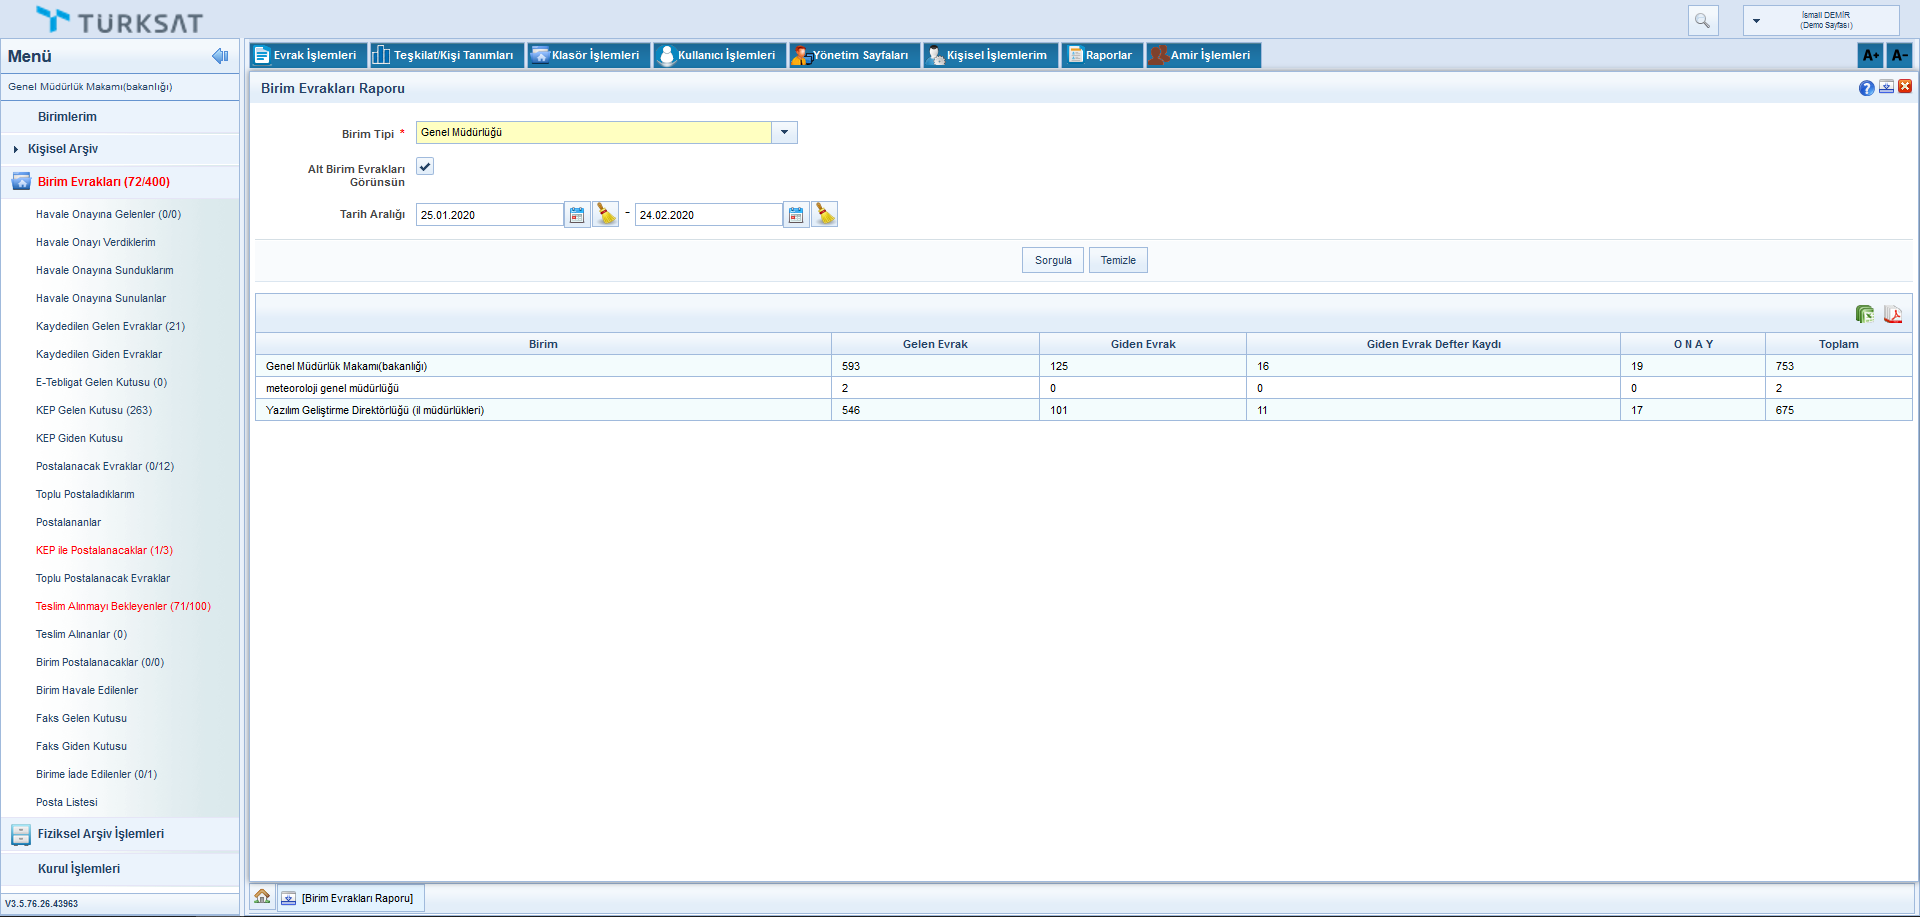The height and width of the screenshot is (917, 1920).
Task: Open the Birim Tipi dropdown
Action: (x=784, y=132)
